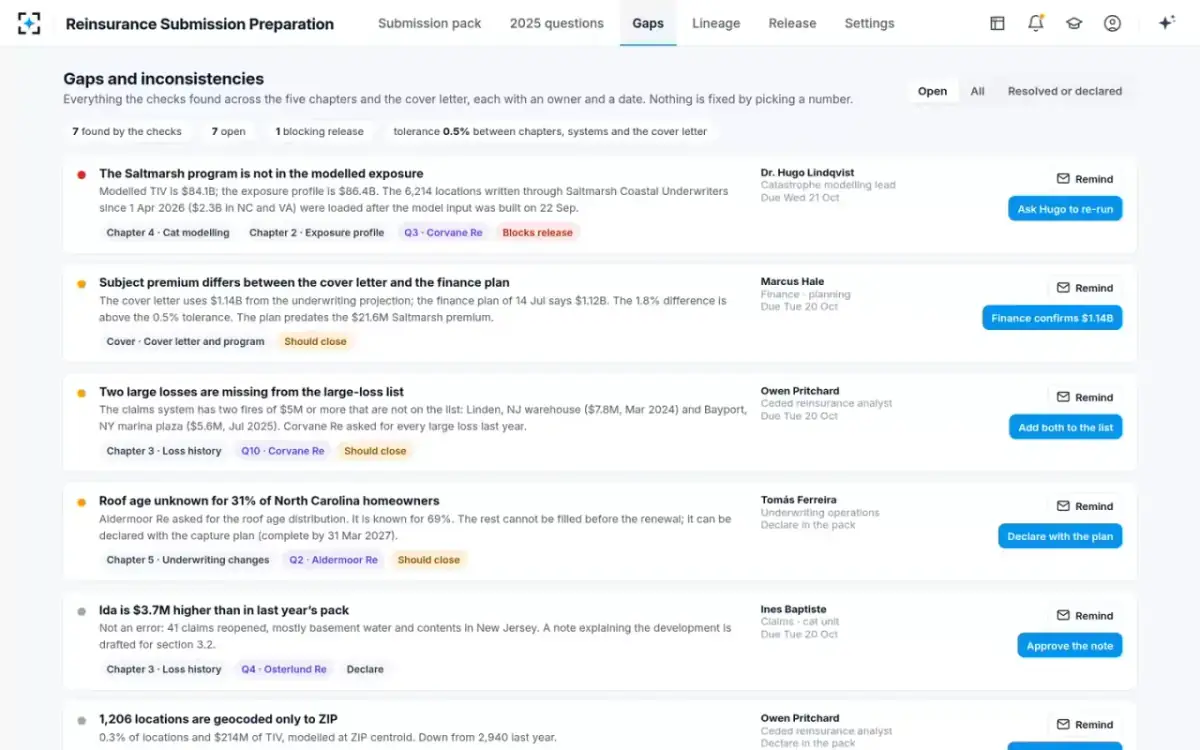Click the app logo icon
The image size is (1200, 750).
click(29, 23)
